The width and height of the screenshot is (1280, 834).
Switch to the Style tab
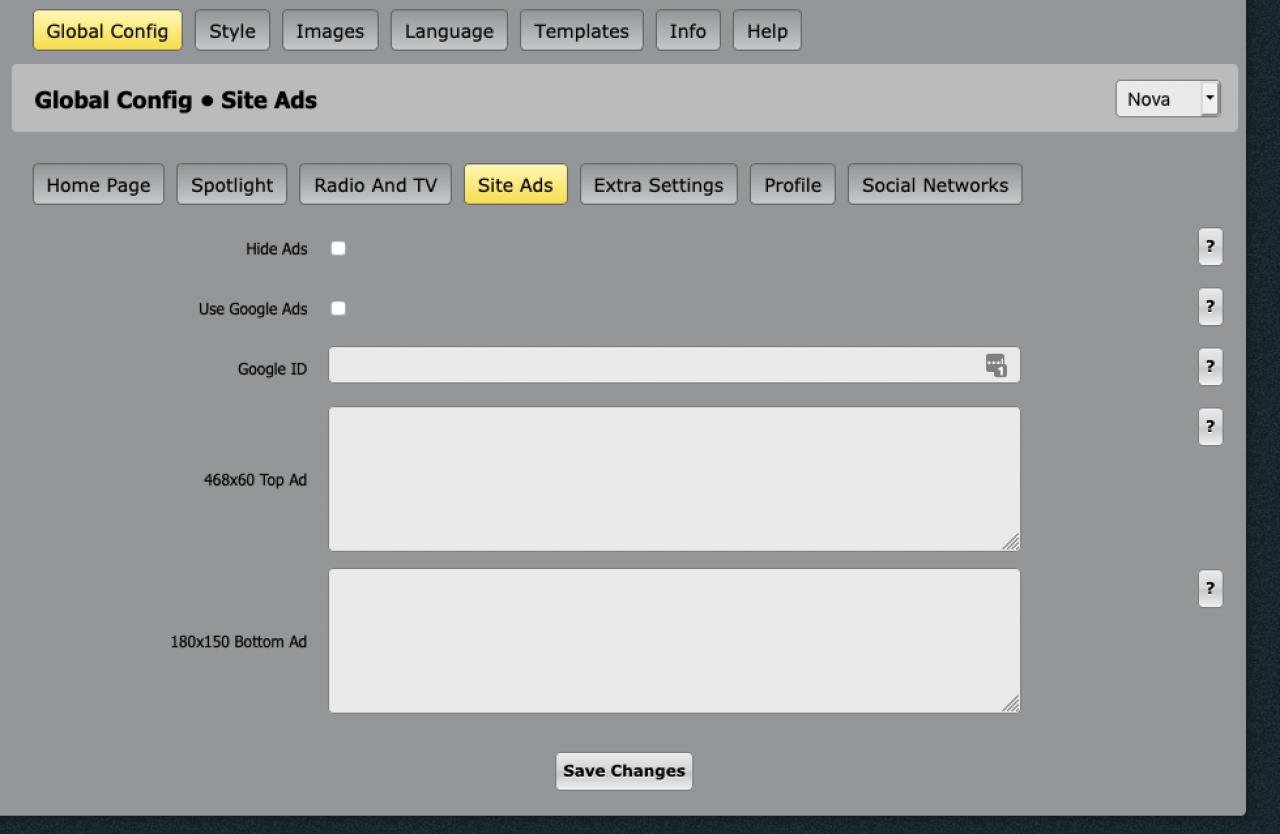(232, 31)
